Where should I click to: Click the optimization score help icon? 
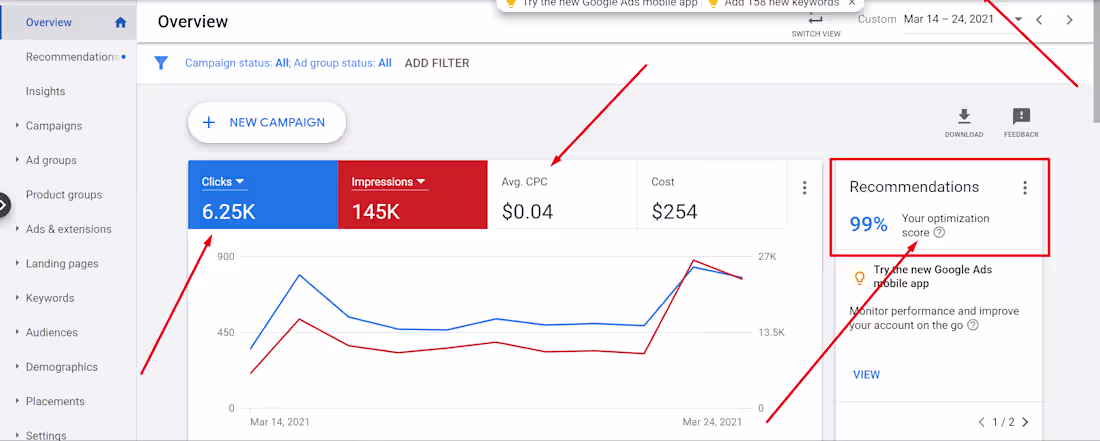939,233
